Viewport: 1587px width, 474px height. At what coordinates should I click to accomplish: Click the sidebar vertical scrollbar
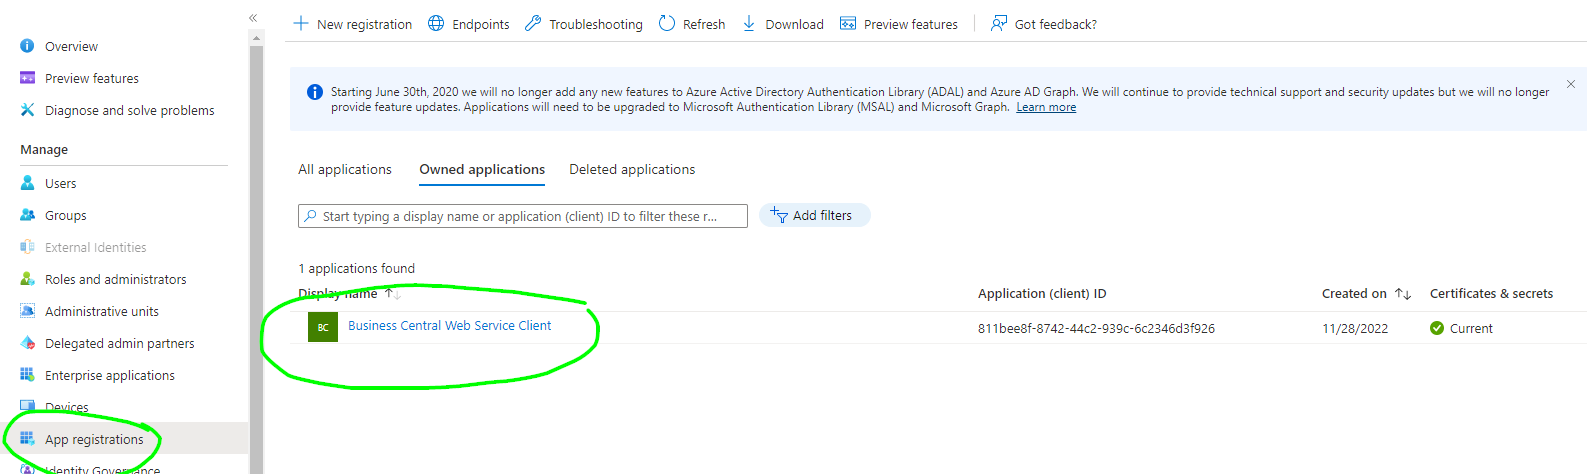(x=256, y=259)
